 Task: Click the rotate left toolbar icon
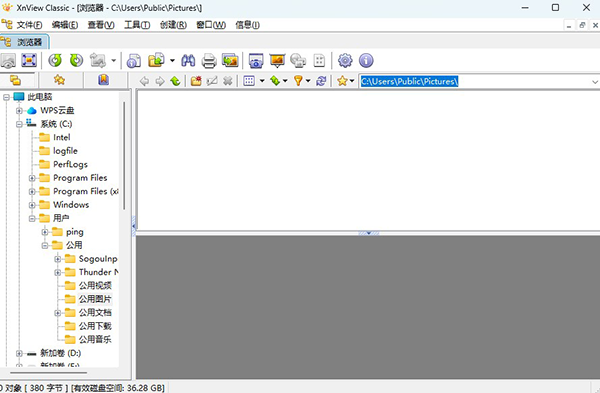click(55, 60)
